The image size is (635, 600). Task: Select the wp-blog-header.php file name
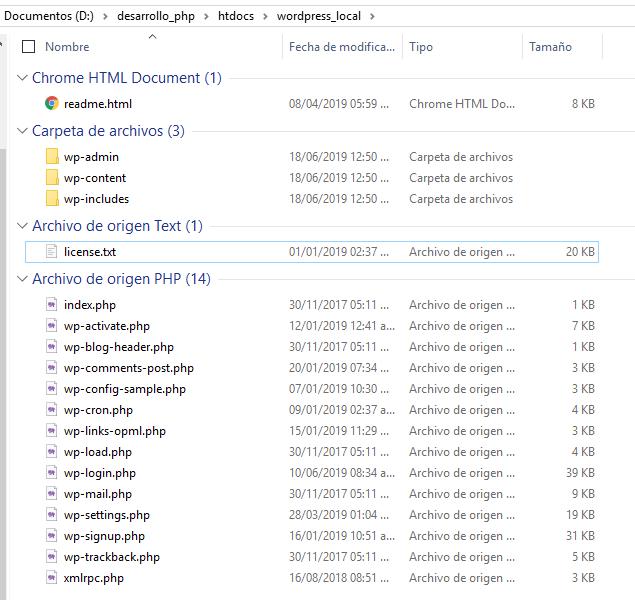coord(119,347)
